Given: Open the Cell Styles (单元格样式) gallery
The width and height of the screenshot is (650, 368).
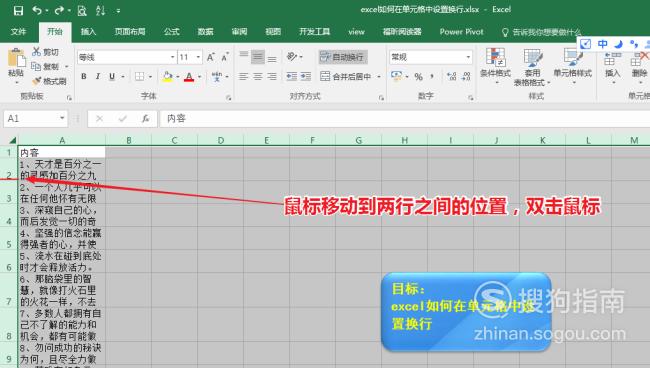Looking at the screenshot, I should 572,66.
